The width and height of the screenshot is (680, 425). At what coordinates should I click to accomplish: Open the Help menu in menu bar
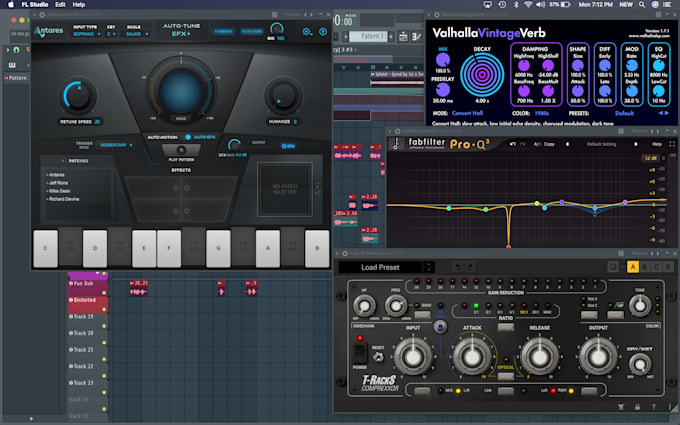(78, 4)
